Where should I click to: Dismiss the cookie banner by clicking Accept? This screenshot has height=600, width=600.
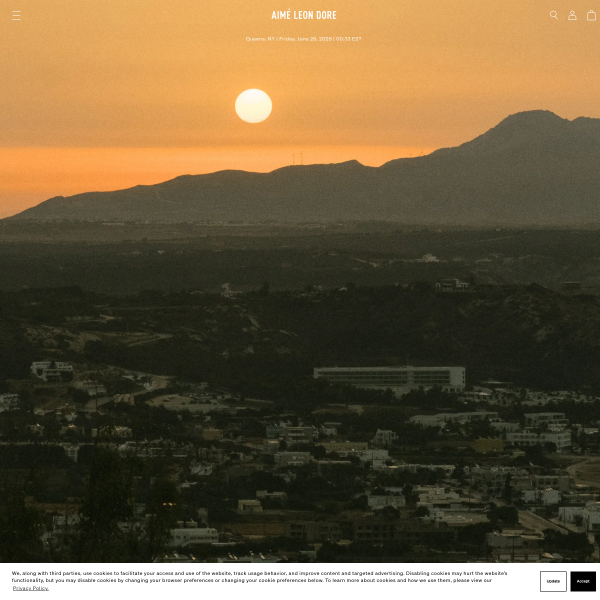(x=583, y=581)
